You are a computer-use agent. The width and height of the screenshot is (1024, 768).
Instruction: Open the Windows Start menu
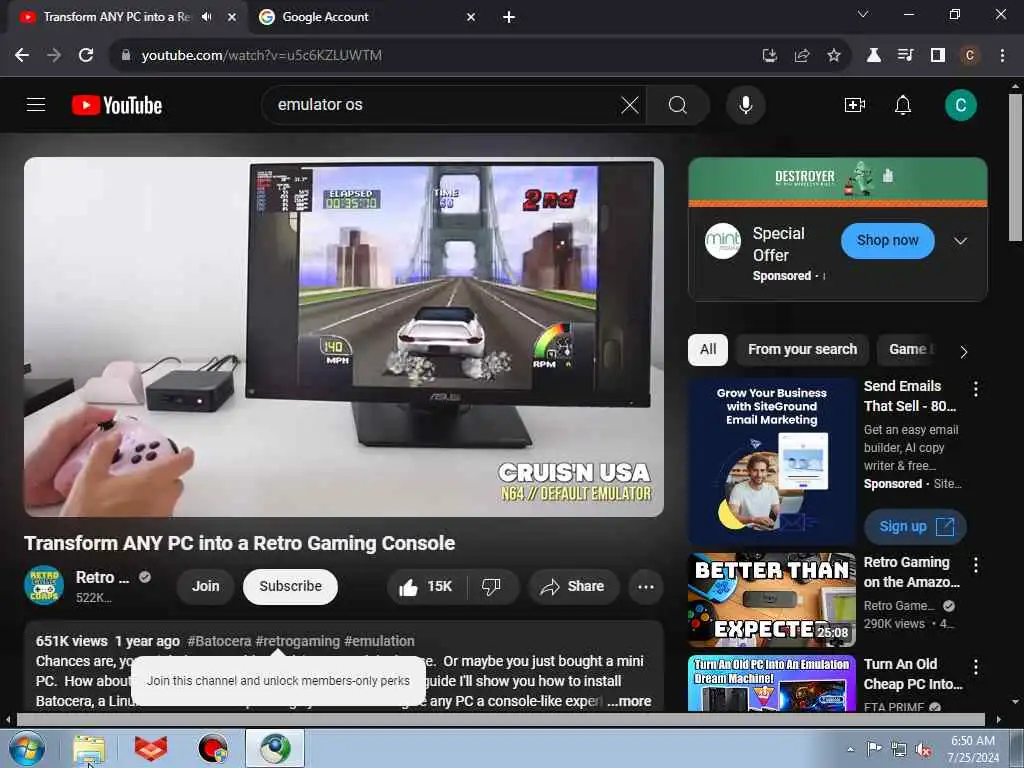pyautogui.click(x=27, y=749)
